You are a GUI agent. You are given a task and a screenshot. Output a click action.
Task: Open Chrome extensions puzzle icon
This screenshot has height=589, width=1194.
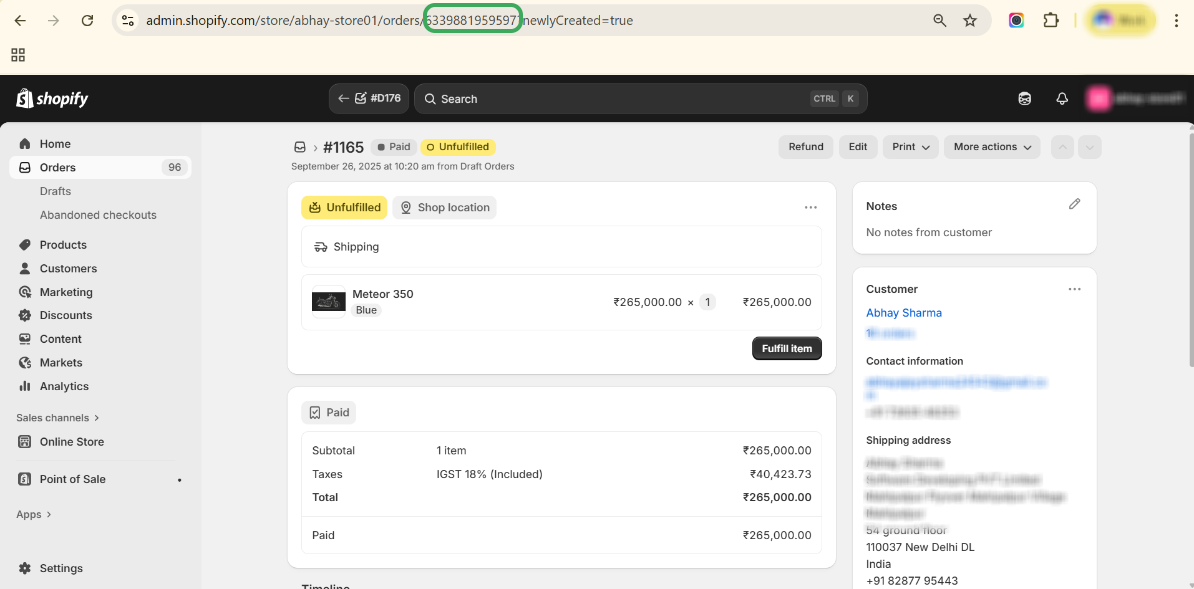tap(1051, 20)
